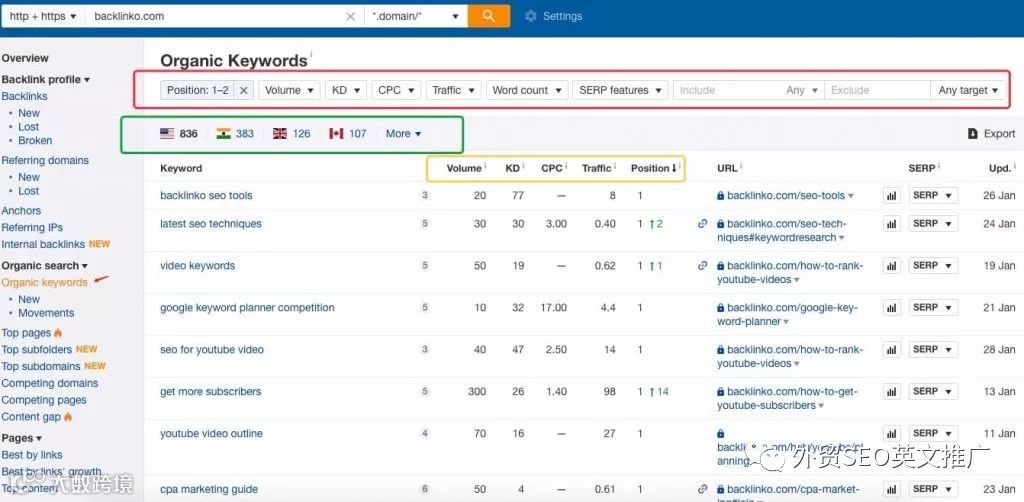Open the Any target dropdown
The image size is (1024, 502).
(968, 90)
